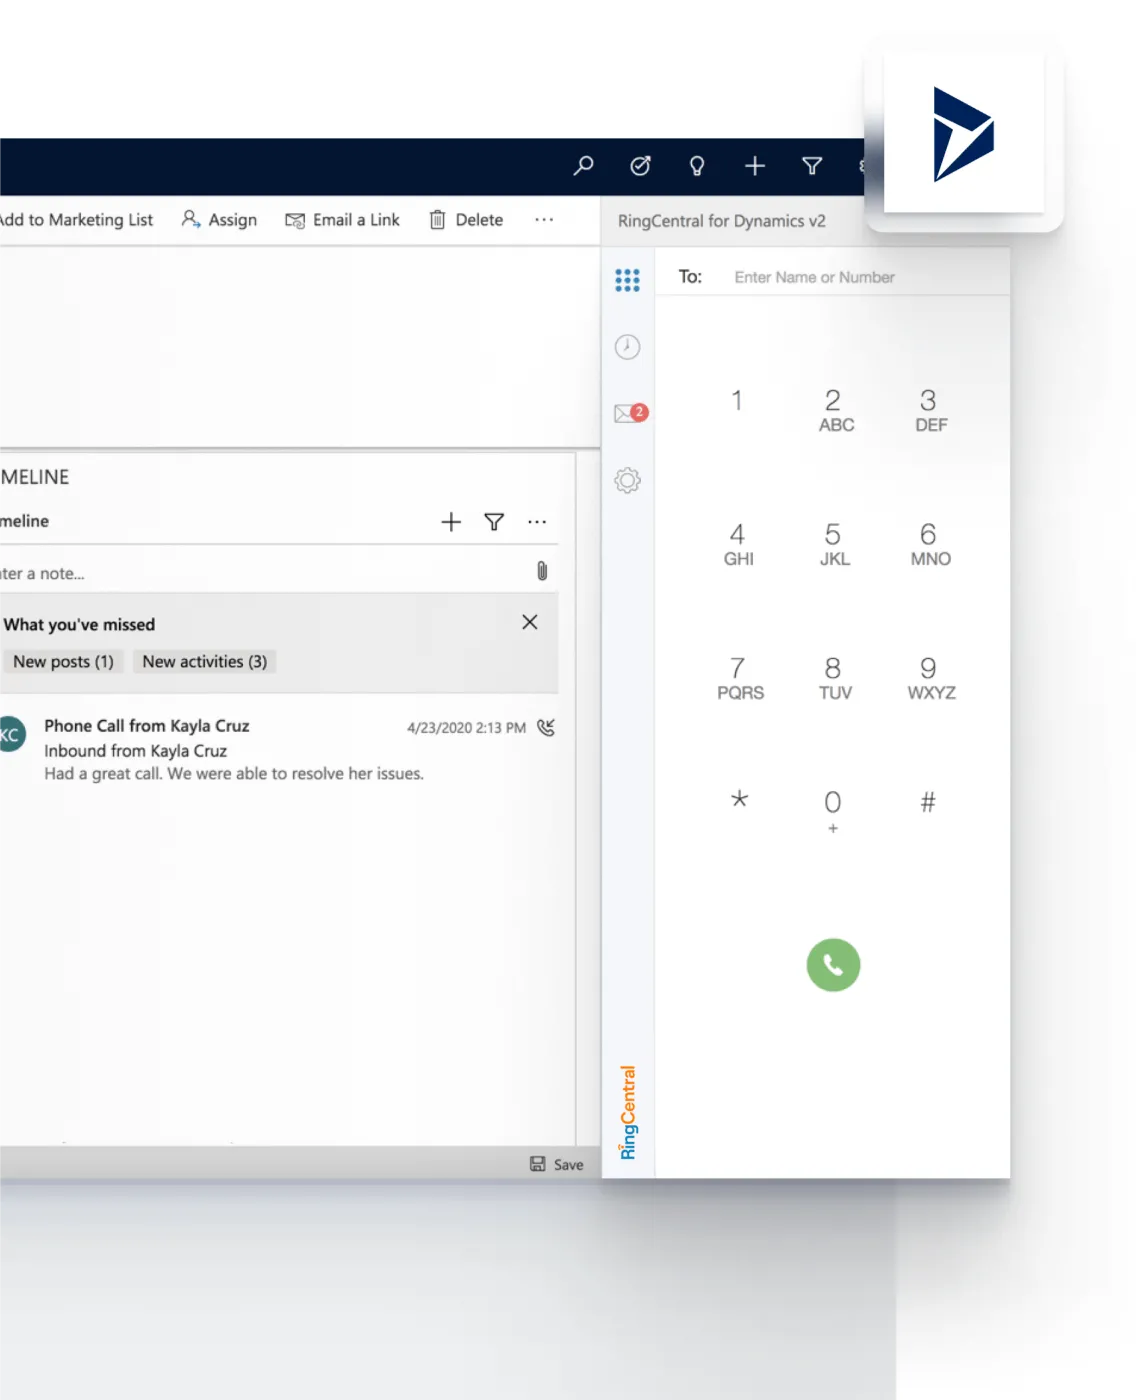Expand the command bar overflow menu

pyautogui.click(x=544, y=220)
